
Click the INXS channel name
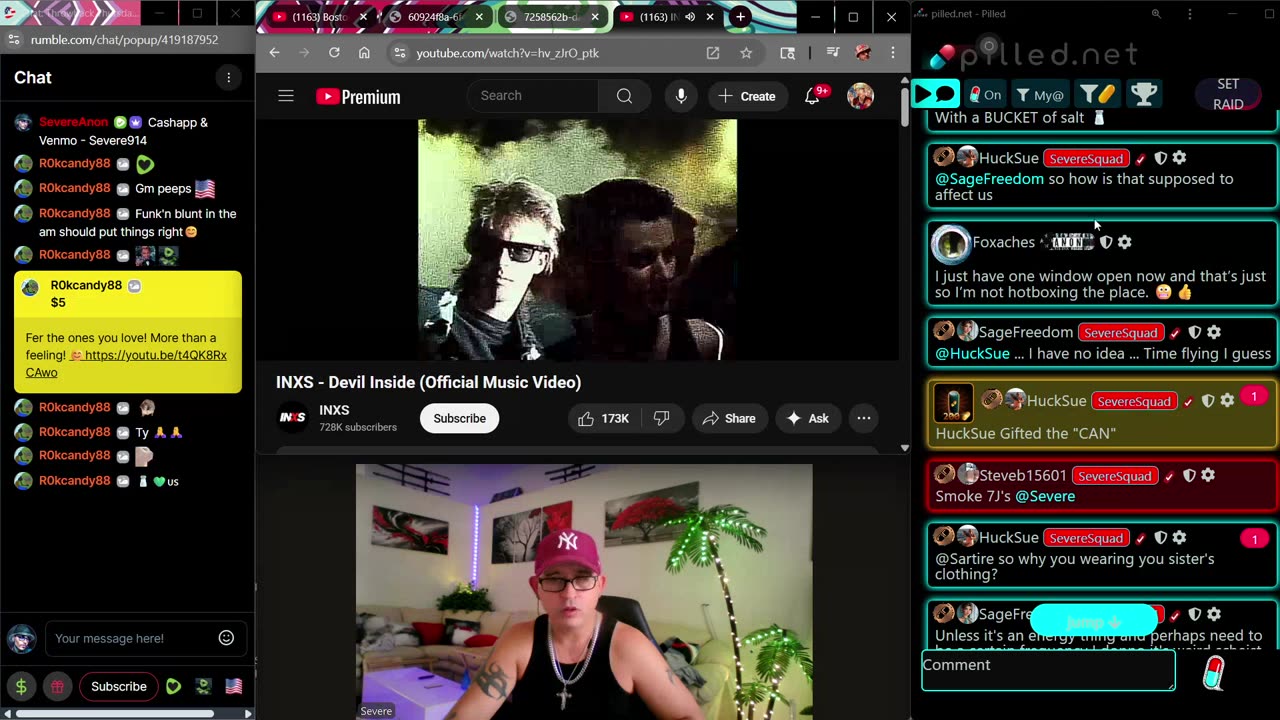click(x=334, y=410)
